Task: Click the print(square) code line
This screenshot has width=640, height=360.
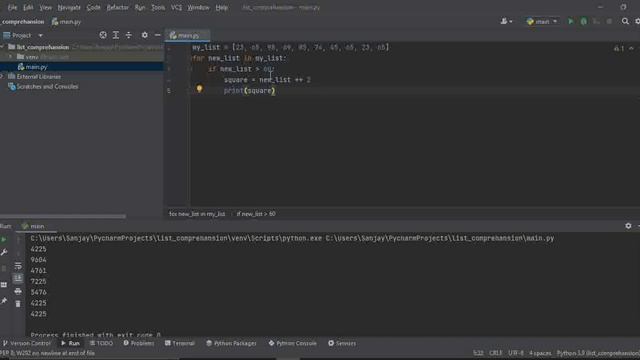Action: tap(249, 91)
